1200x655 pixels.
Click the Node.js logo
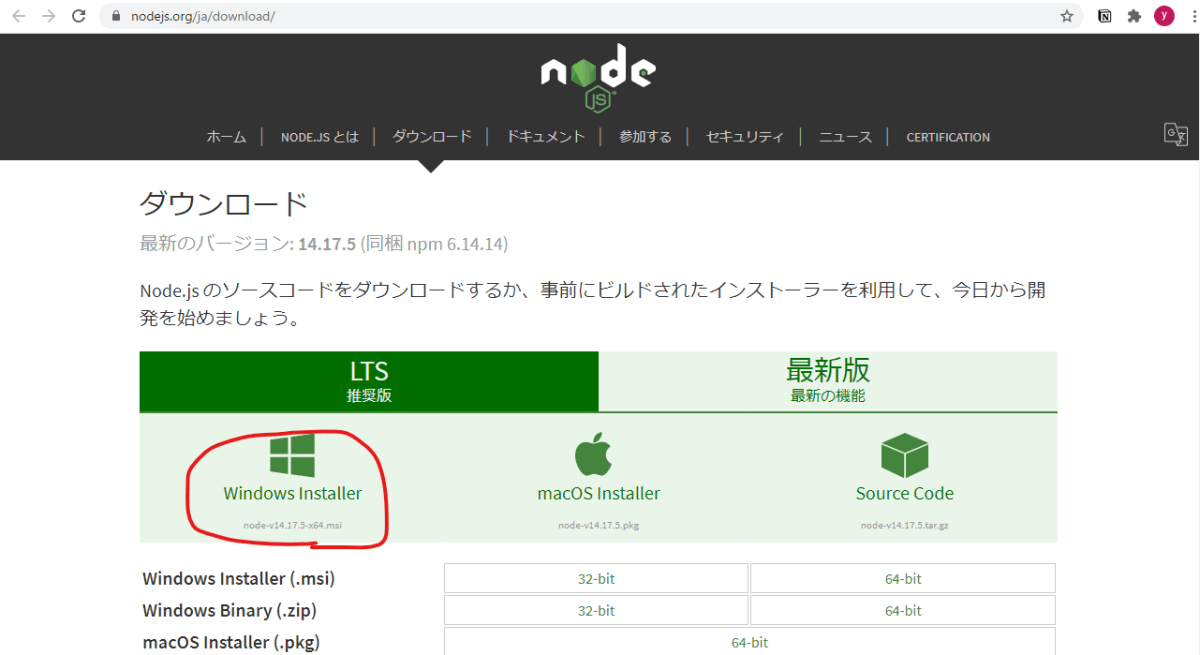click(598, 78)
